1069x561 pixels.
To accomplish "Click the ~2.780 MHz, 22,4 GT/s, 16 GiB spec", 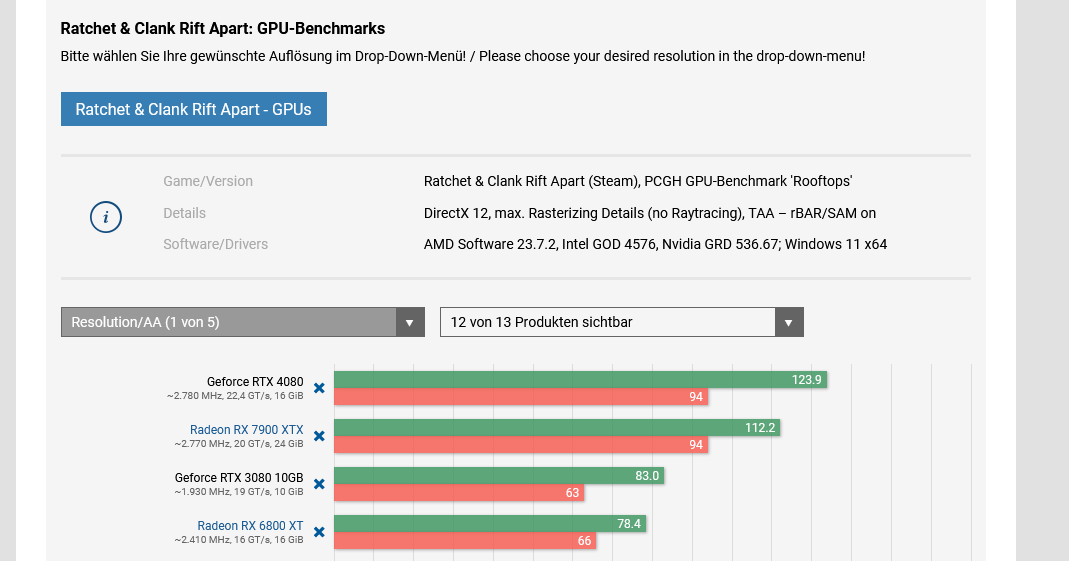I will point(235,396).
